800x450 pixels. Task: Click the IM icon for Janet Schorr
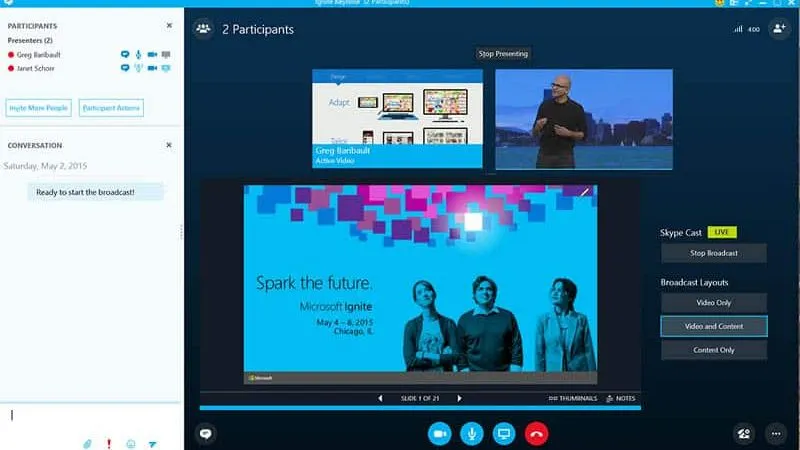[x=124, y=68]
